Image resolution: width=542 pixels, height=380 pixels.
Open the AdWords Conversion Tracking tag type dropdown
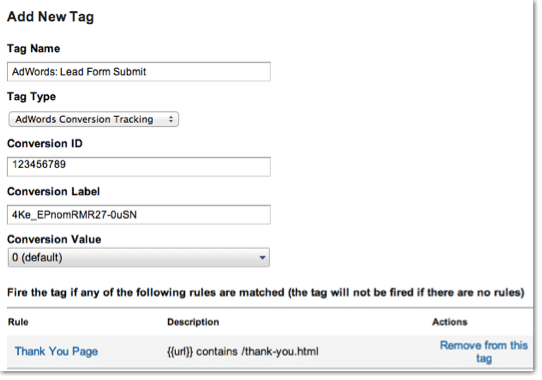[93, 119]
